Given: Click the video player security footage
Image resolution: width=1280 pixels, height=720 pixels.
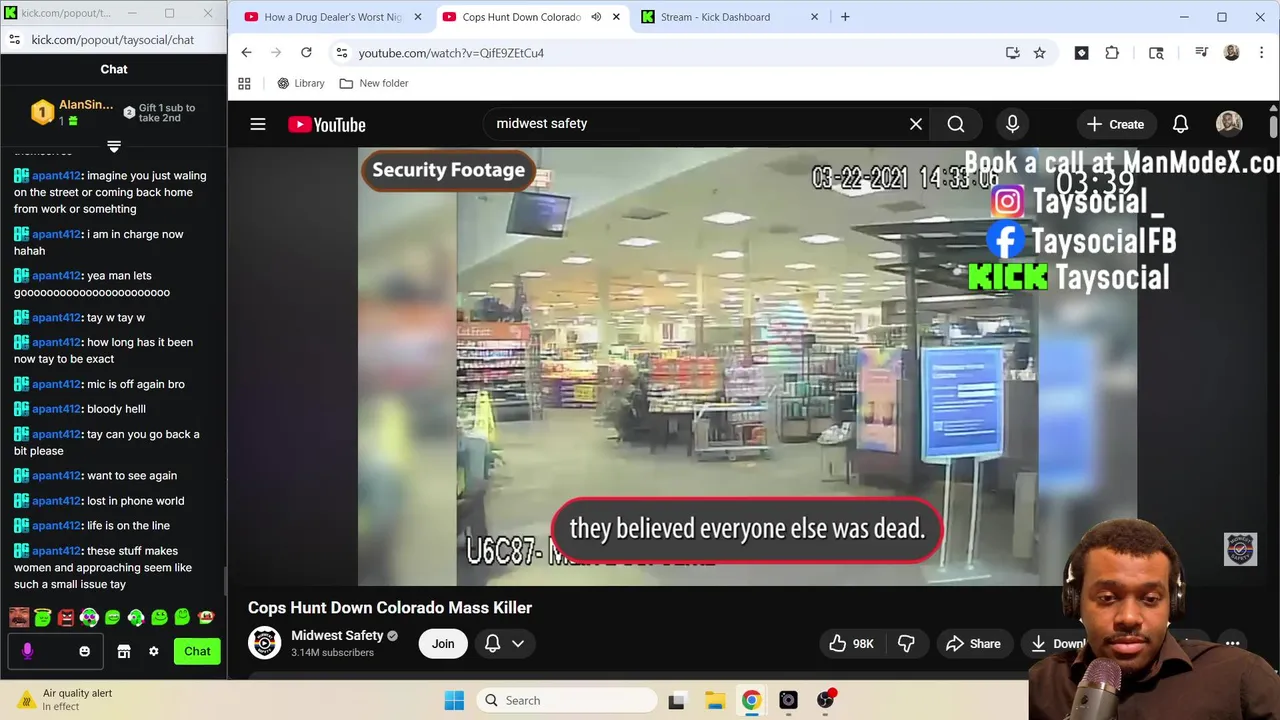Looking at the screenshot, I should 747,366.
